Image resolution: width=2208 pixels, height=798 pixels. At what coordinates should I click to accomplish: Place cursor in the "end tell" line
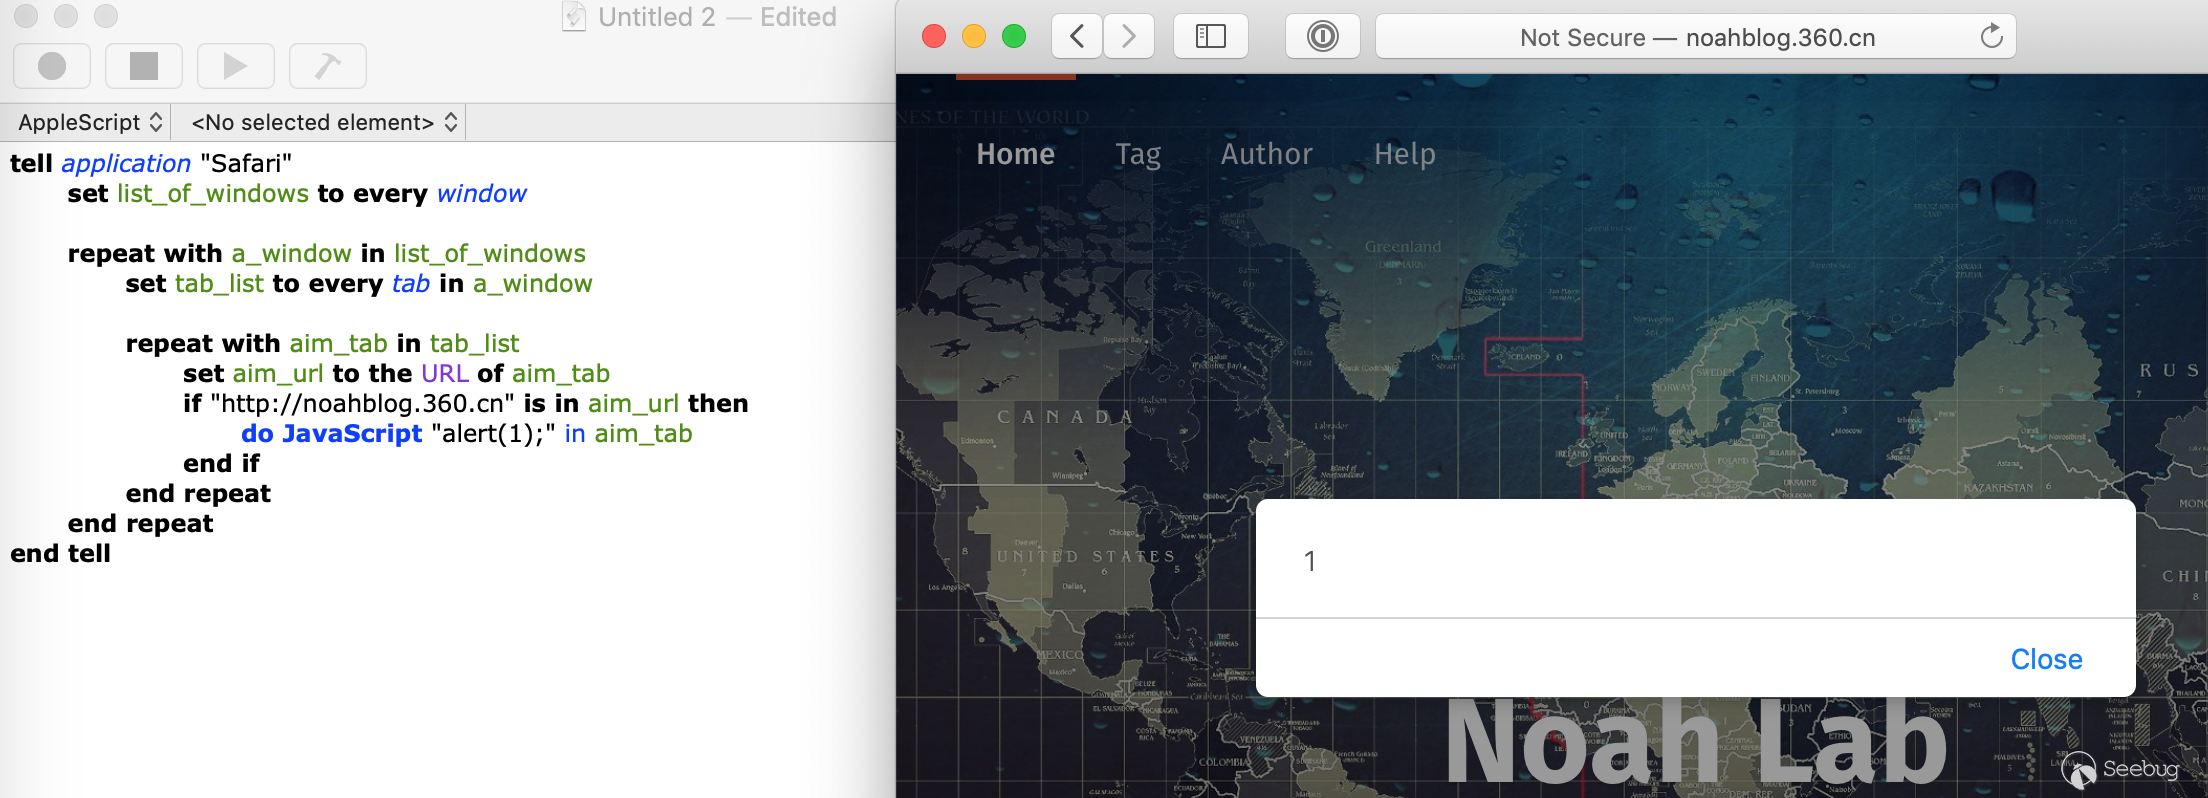pyautogui.click(x=61, y=553)
